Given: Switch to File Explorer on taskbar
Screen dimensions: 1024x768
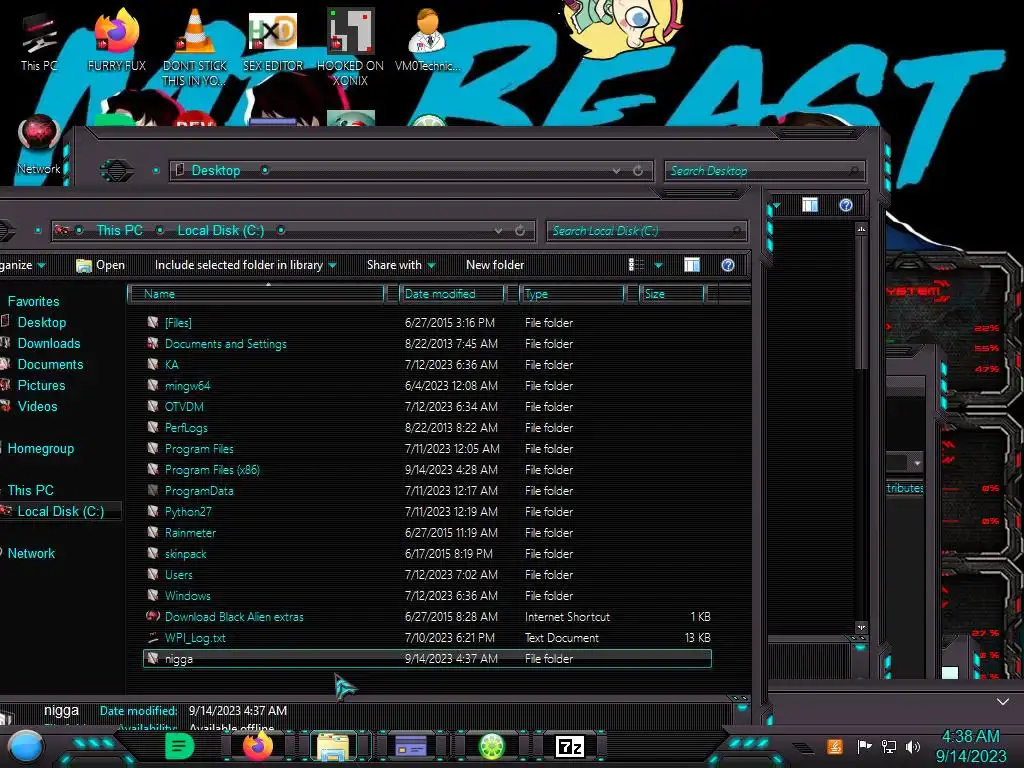Looking at the screenshot, I should tap(334, 746).
